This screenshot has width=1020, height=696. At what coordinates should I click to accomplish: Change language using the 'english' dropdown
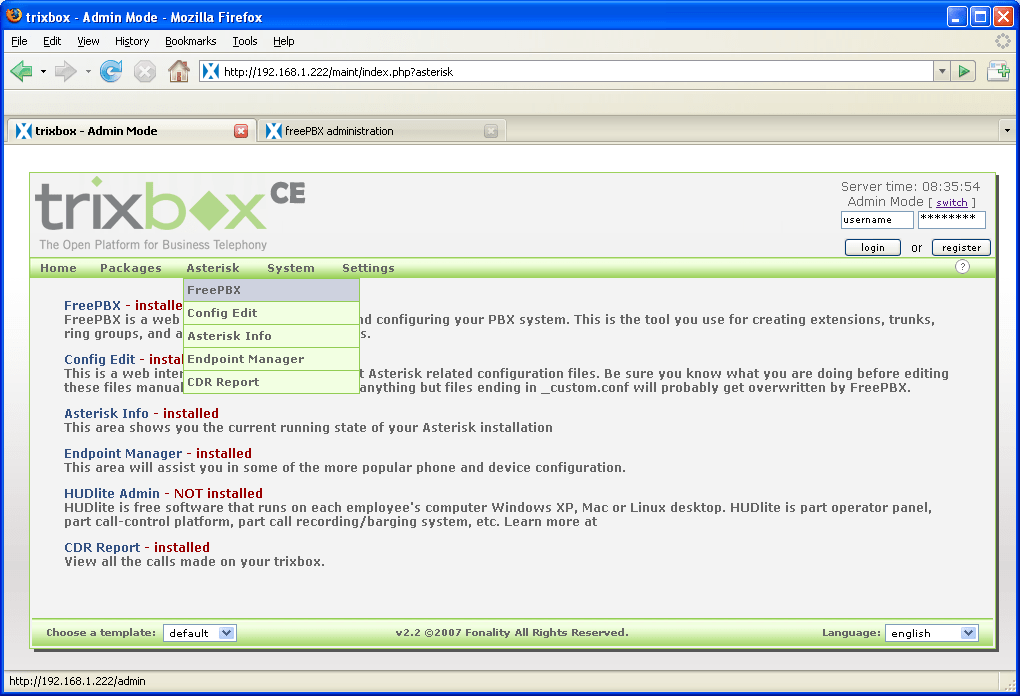point(930,632)
